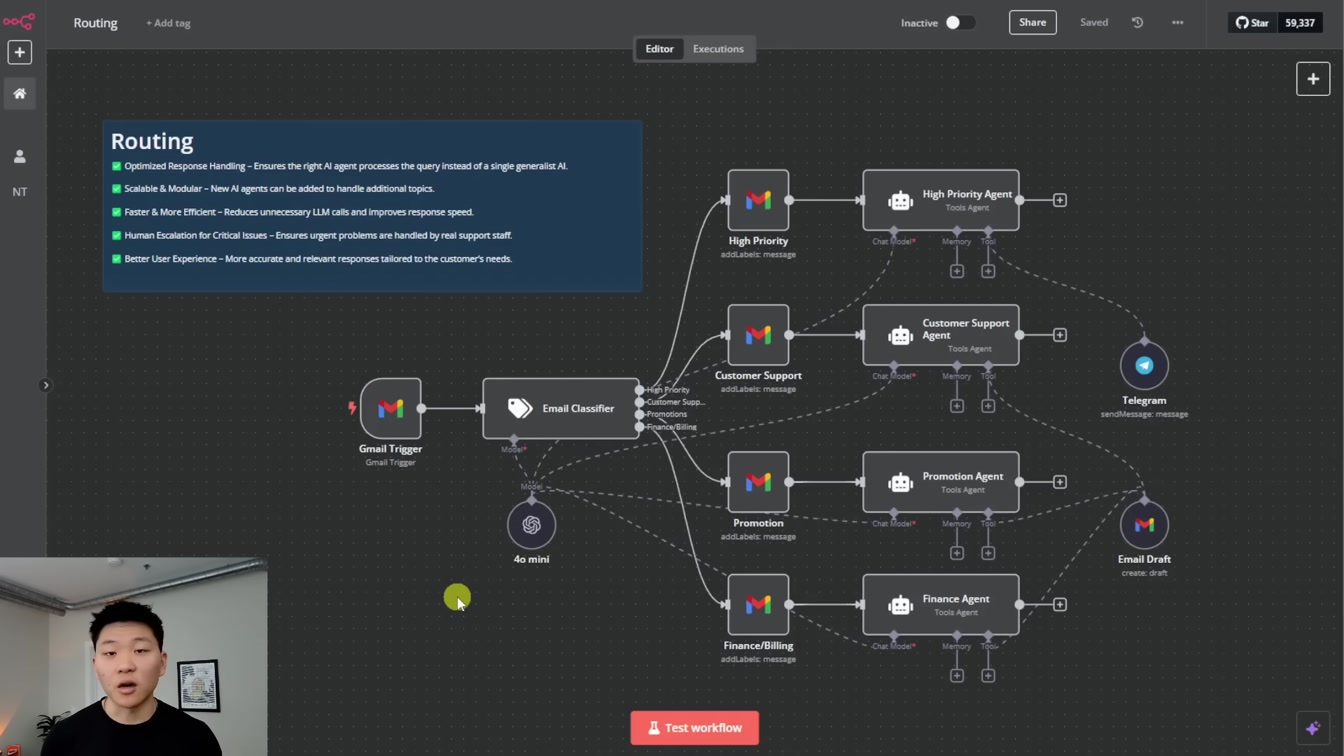This screenshot has width=1344, height=756.
Task: Add Tool to High Priority Agent
Action: tap(988, 271)
